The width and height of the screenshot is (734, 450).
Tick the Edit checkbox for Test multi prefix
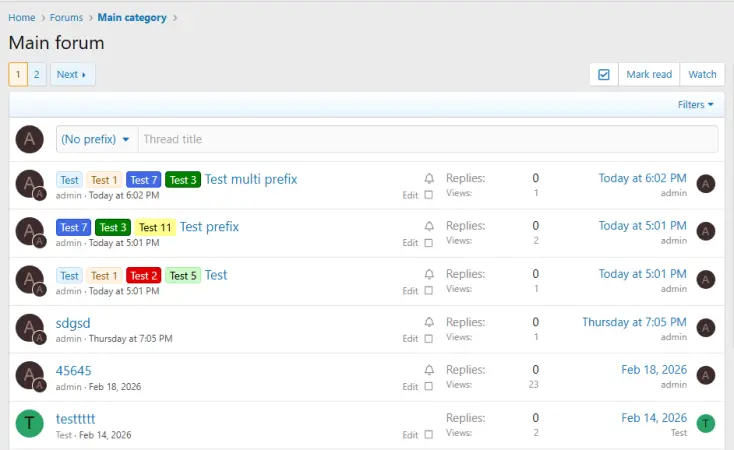[x=429, y=195]
